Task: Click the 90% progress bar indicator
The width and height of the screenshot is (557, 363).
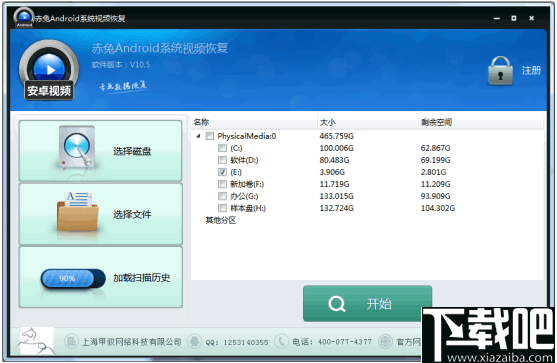Action: point(73,278)
